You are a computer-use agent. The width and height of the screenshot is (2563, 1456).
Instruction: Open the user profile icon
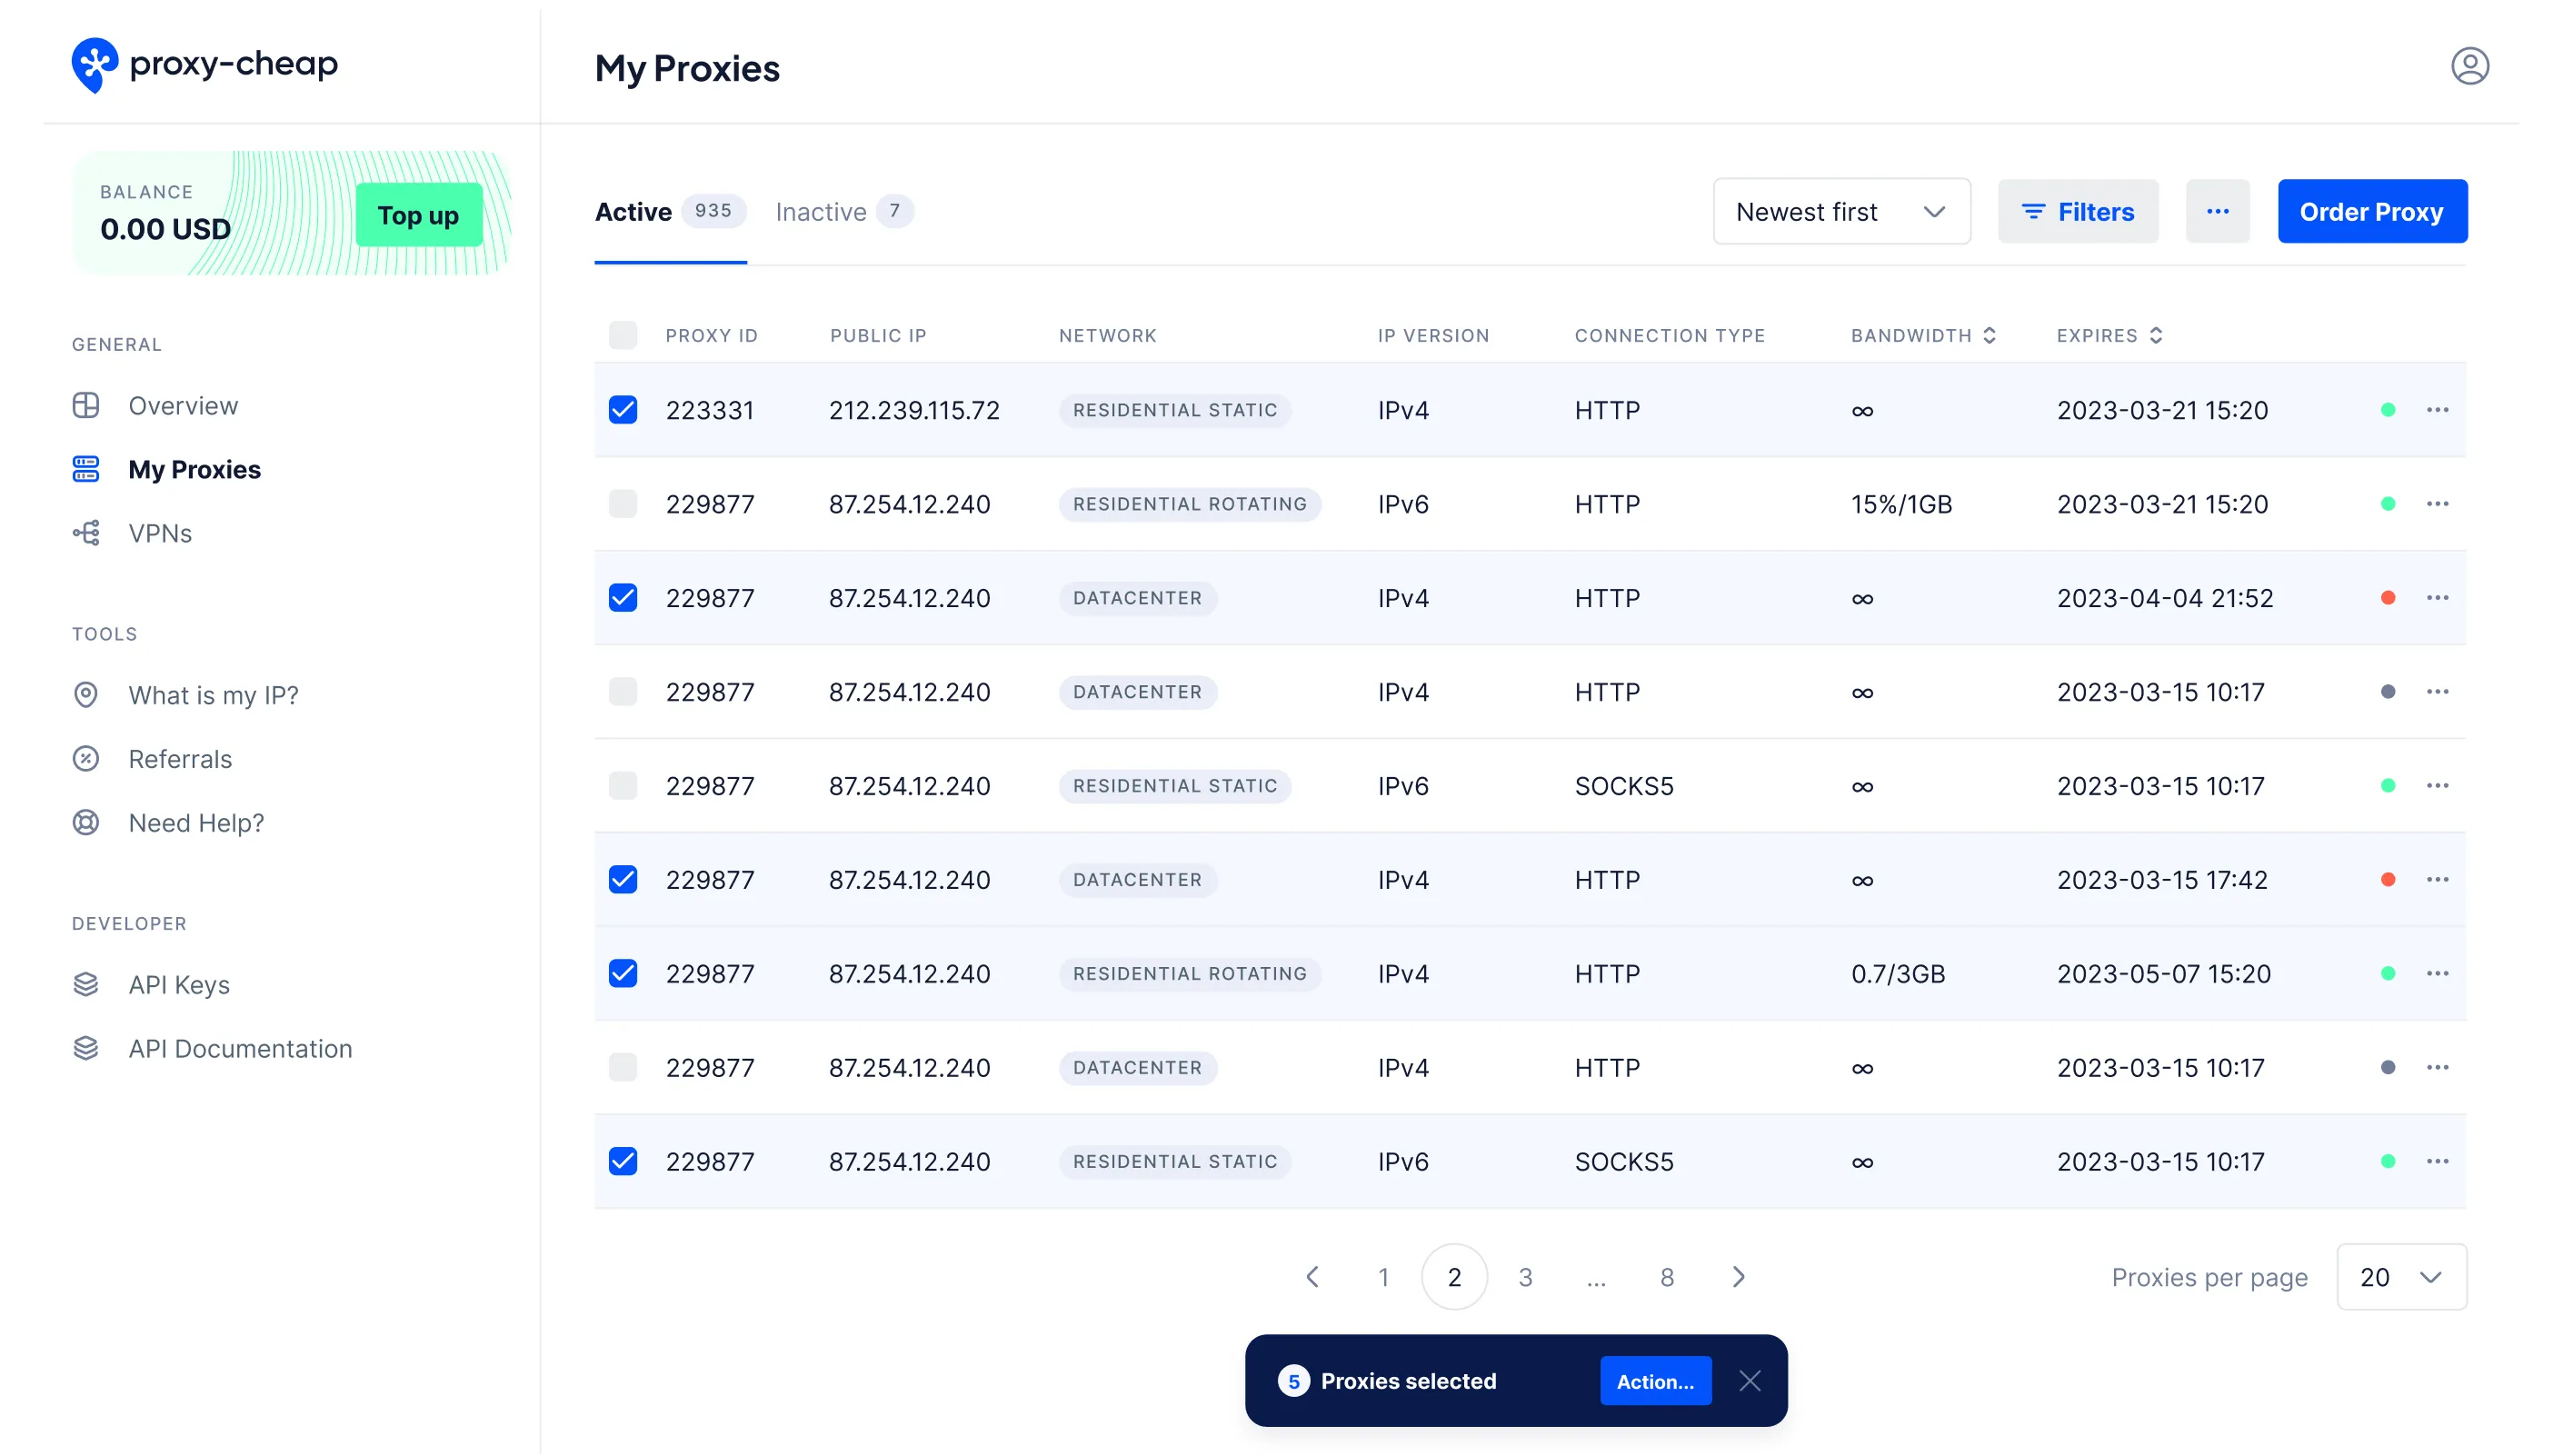click(2470, 65)
